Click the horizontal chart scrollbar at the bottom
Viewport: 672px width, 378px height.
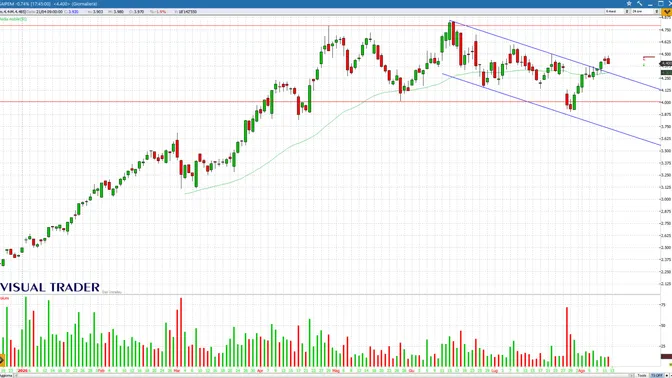point(324,375)
